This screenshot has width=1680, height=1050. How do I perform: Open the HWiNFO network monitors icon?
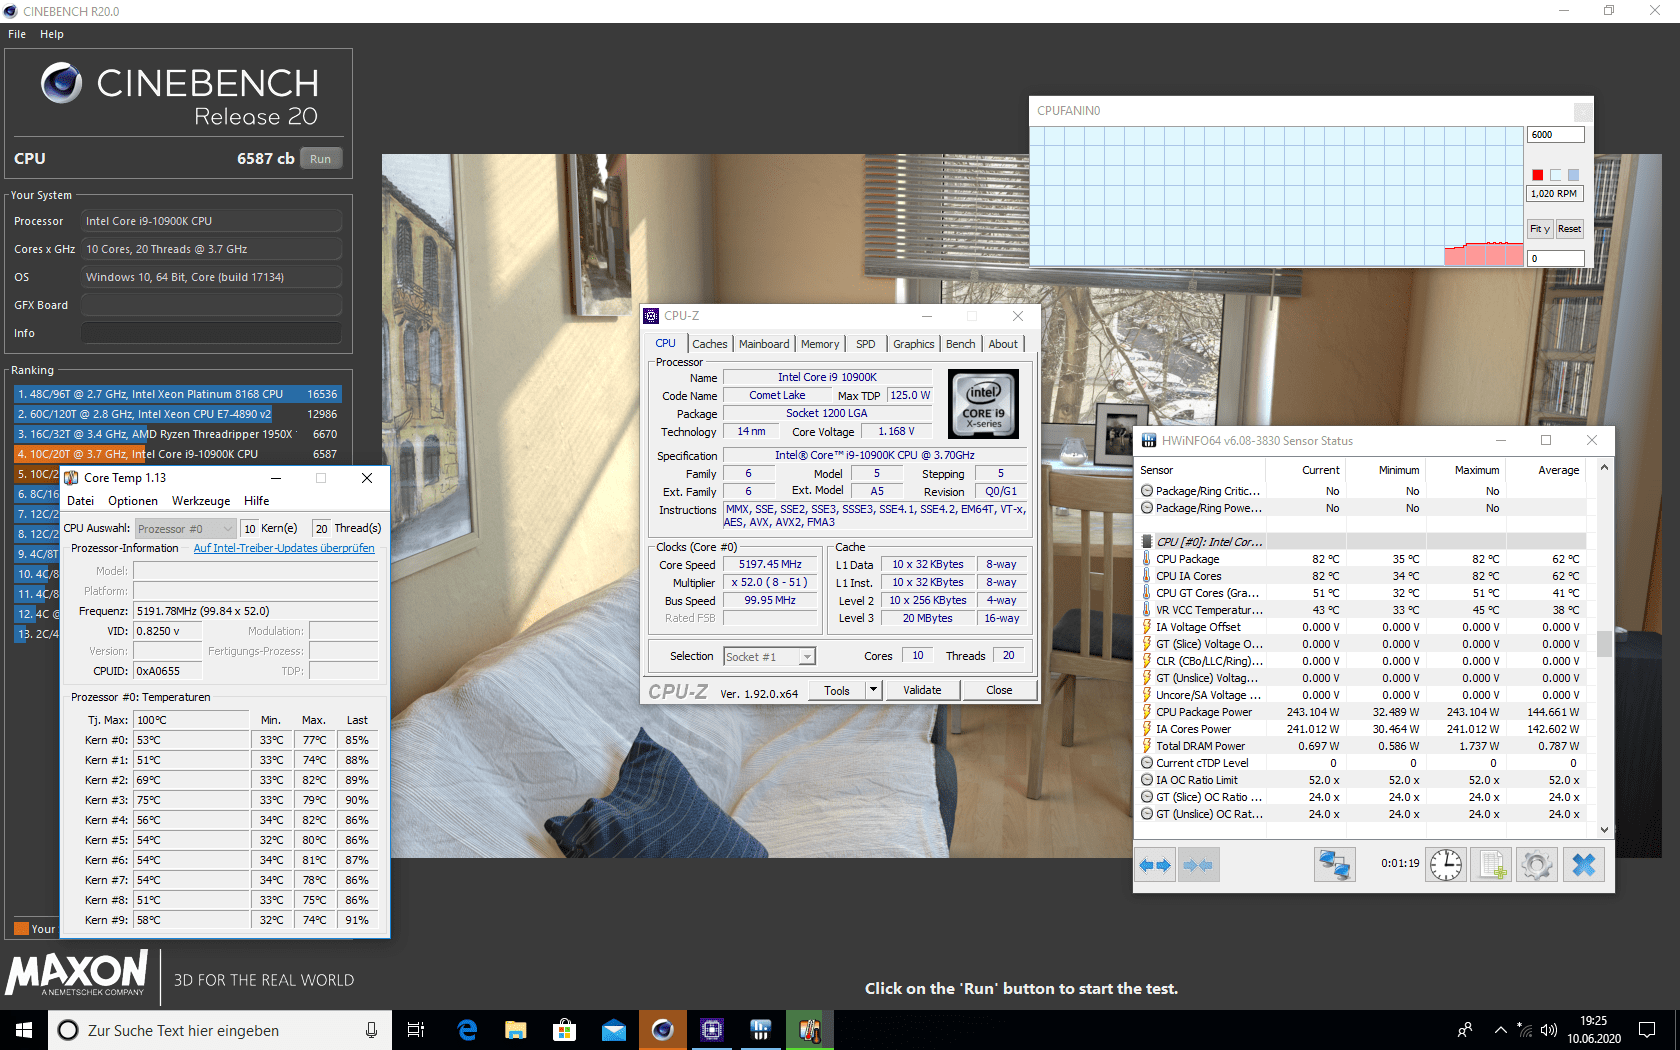(1334, 865)
